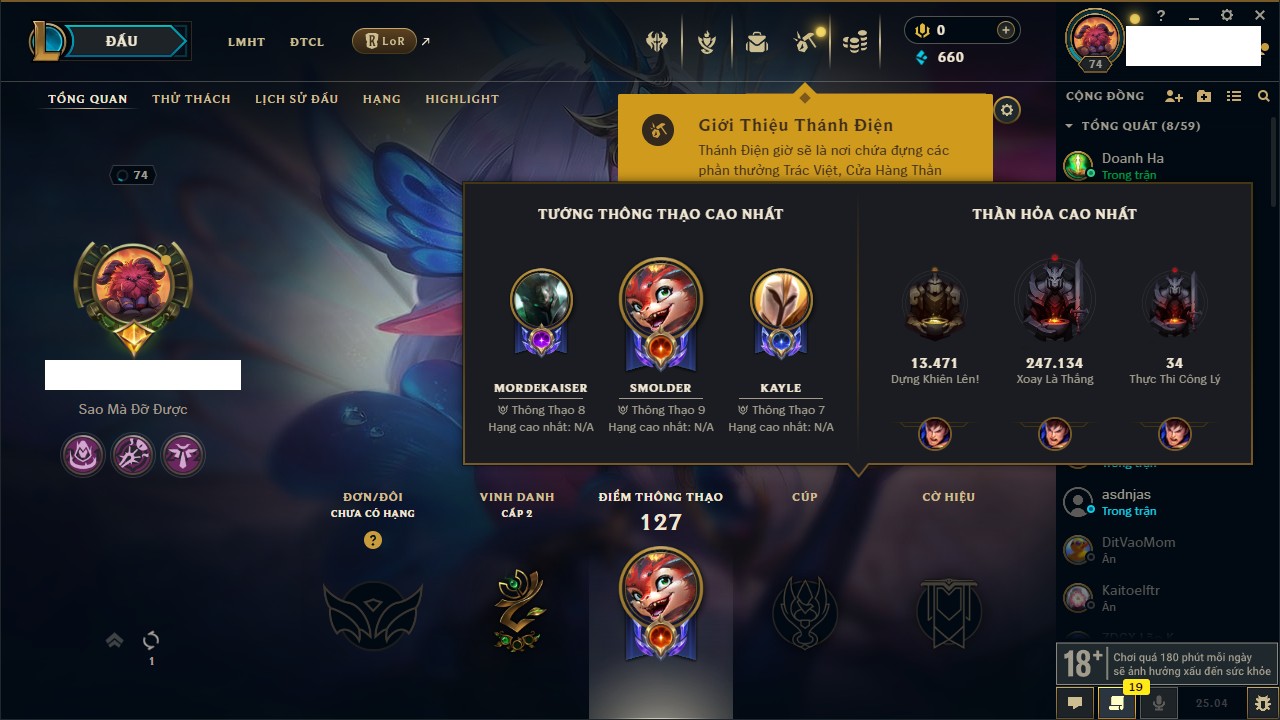The height and width of the screenshot is (720, 1280).
Task: Add a friend with the plus person icon
Action: pos(1174,96)
